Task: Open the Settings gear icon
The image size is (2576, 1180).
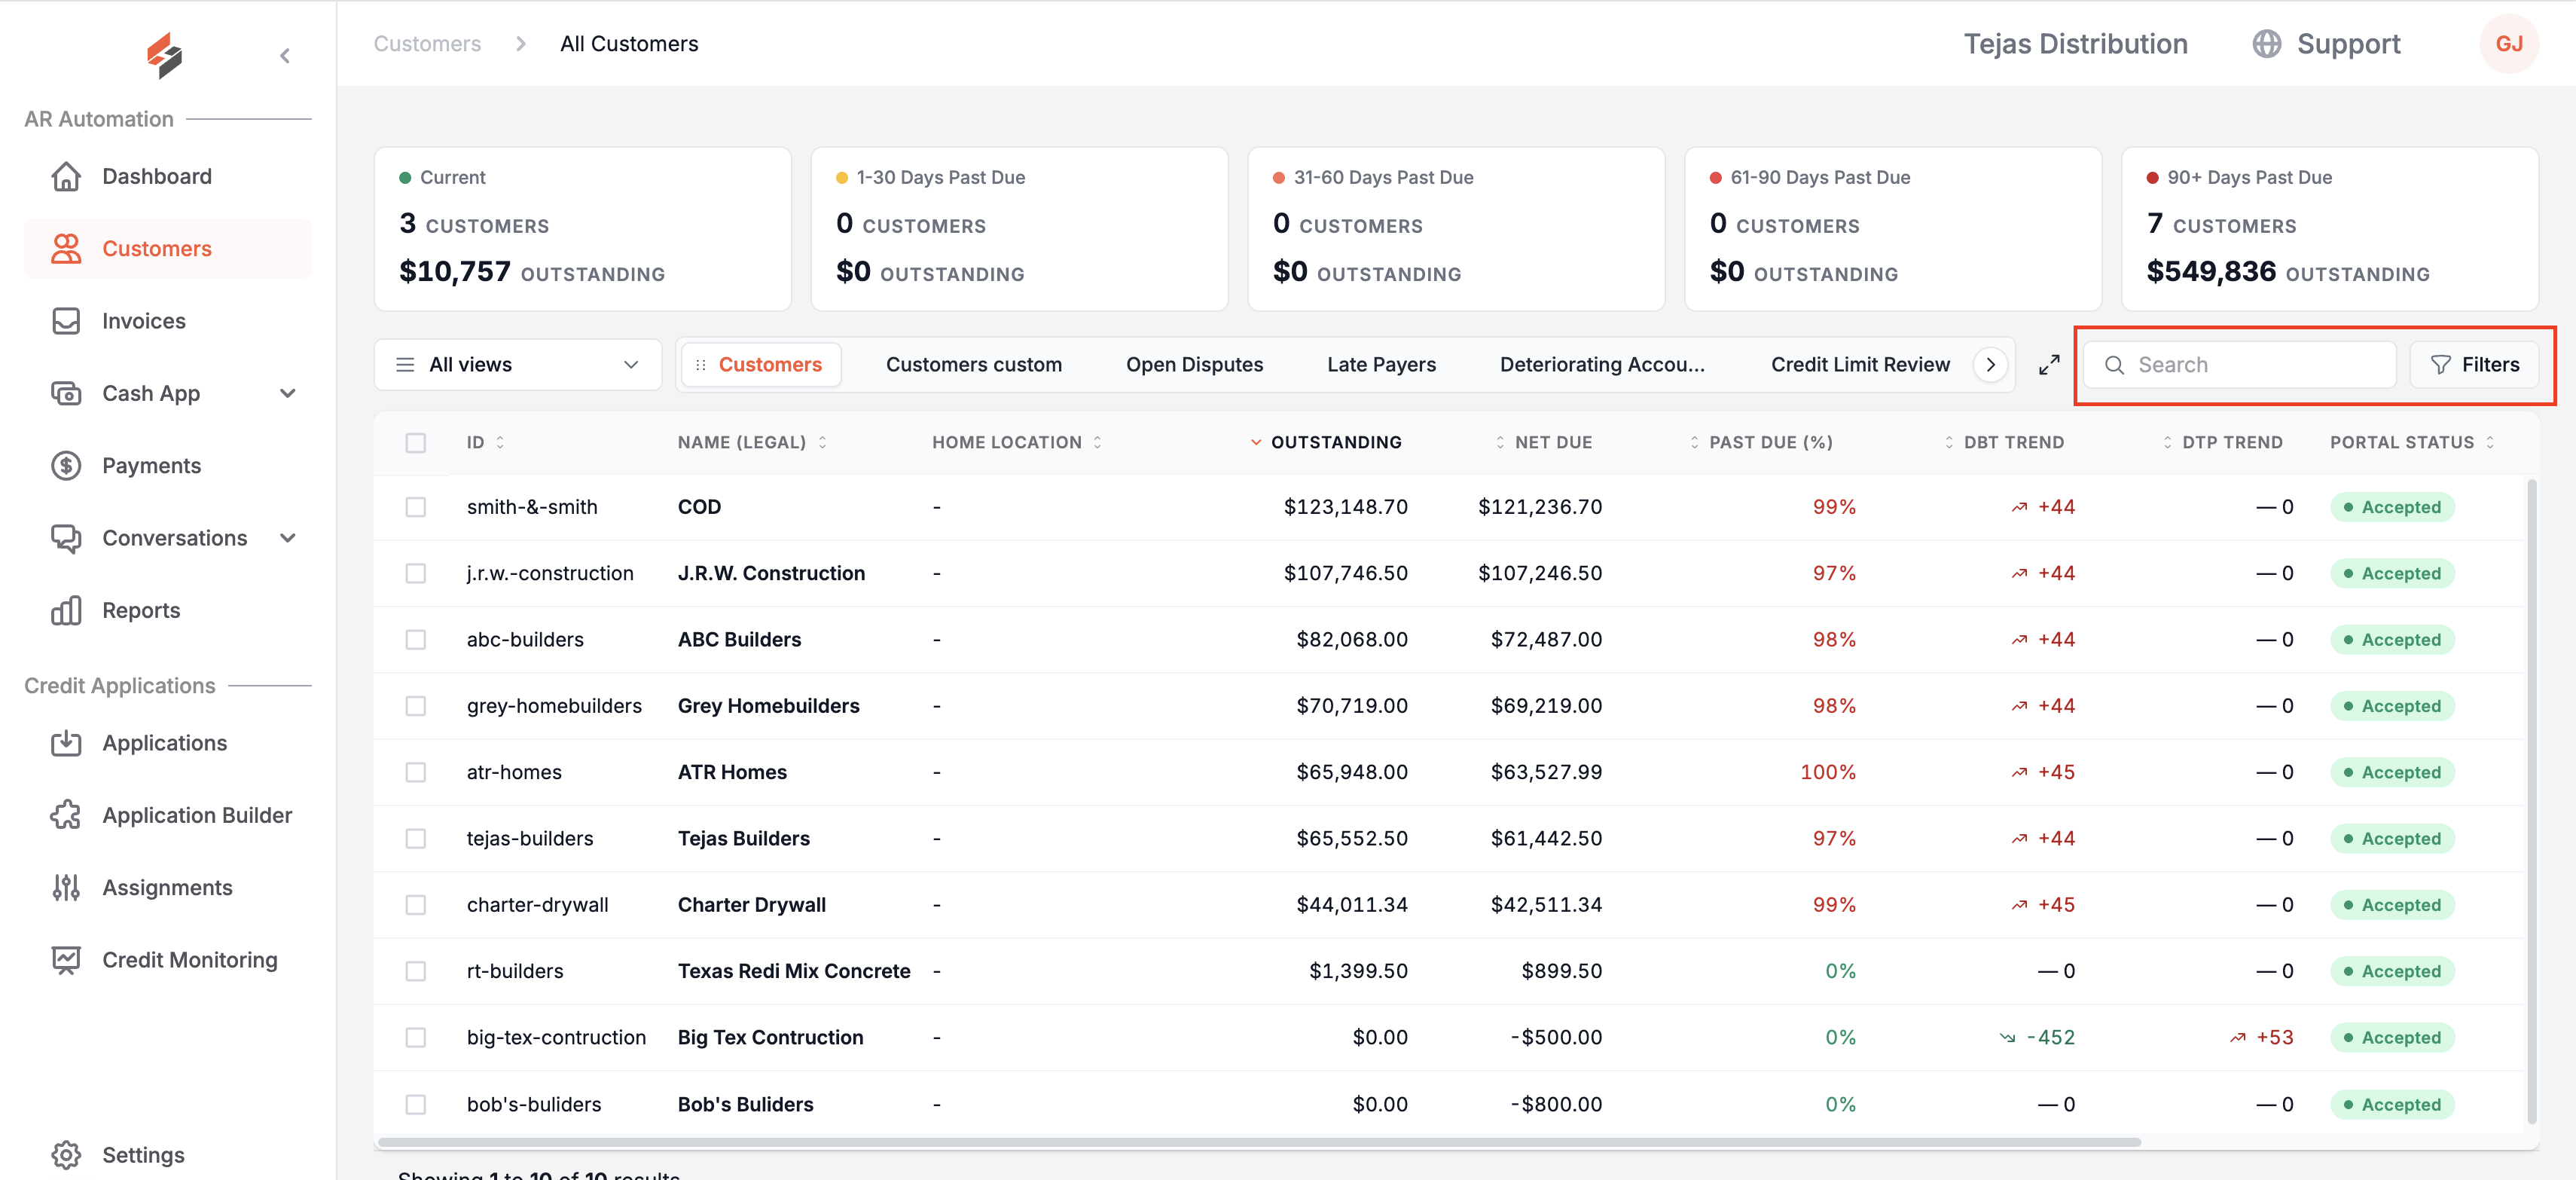Action: (66, 1154)
